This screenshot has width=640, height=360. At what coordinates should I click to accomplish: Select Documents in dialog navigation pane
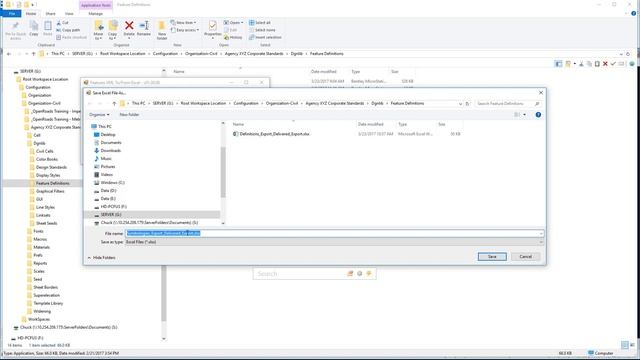click(111, 142)
